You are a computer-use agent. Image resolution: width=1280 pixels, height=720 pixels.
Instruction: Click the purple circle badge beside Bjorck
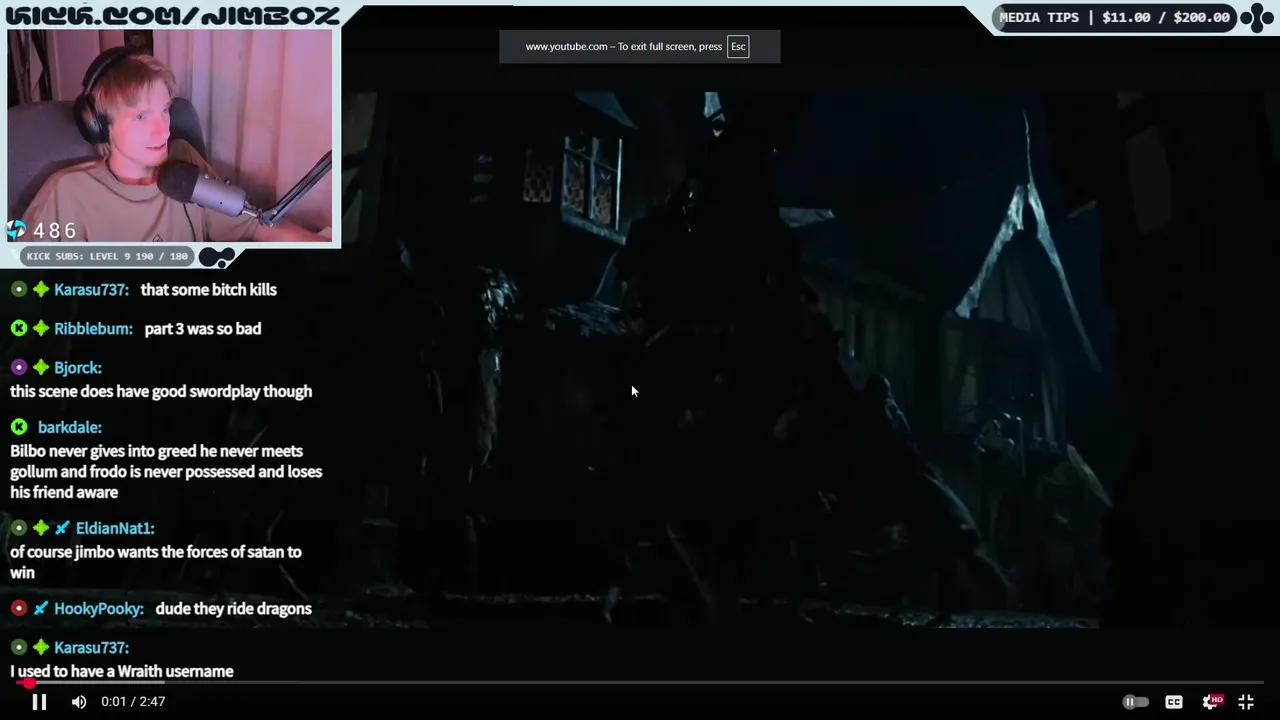(x=19, y=368)
